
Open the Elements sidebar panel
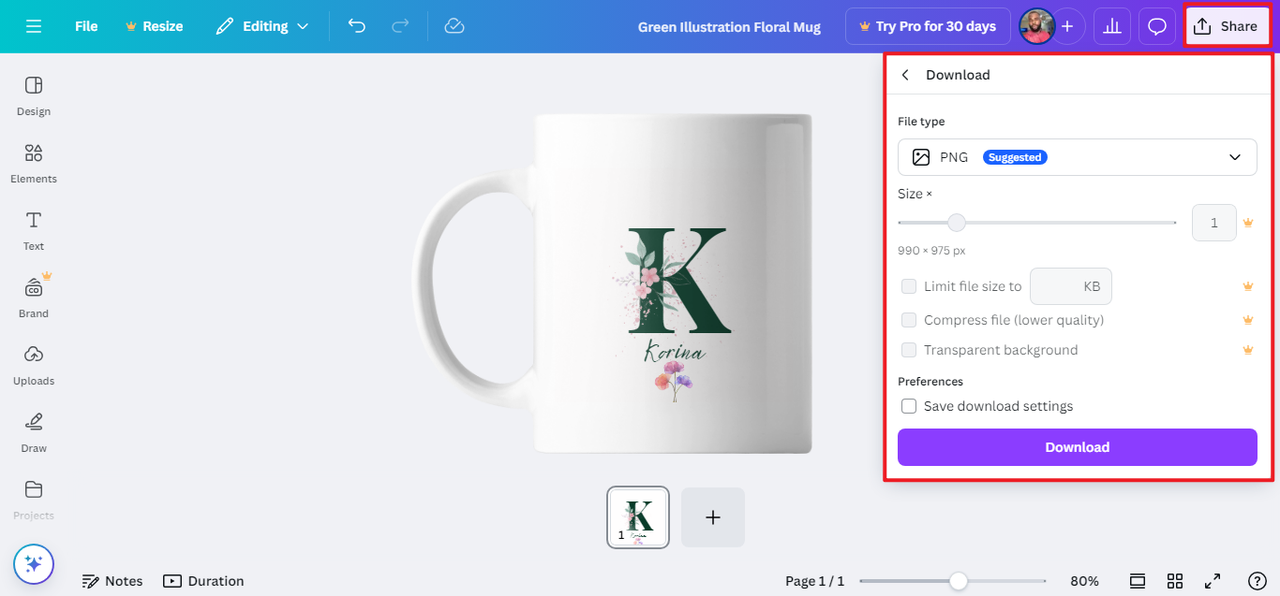[x=34, y=163]
